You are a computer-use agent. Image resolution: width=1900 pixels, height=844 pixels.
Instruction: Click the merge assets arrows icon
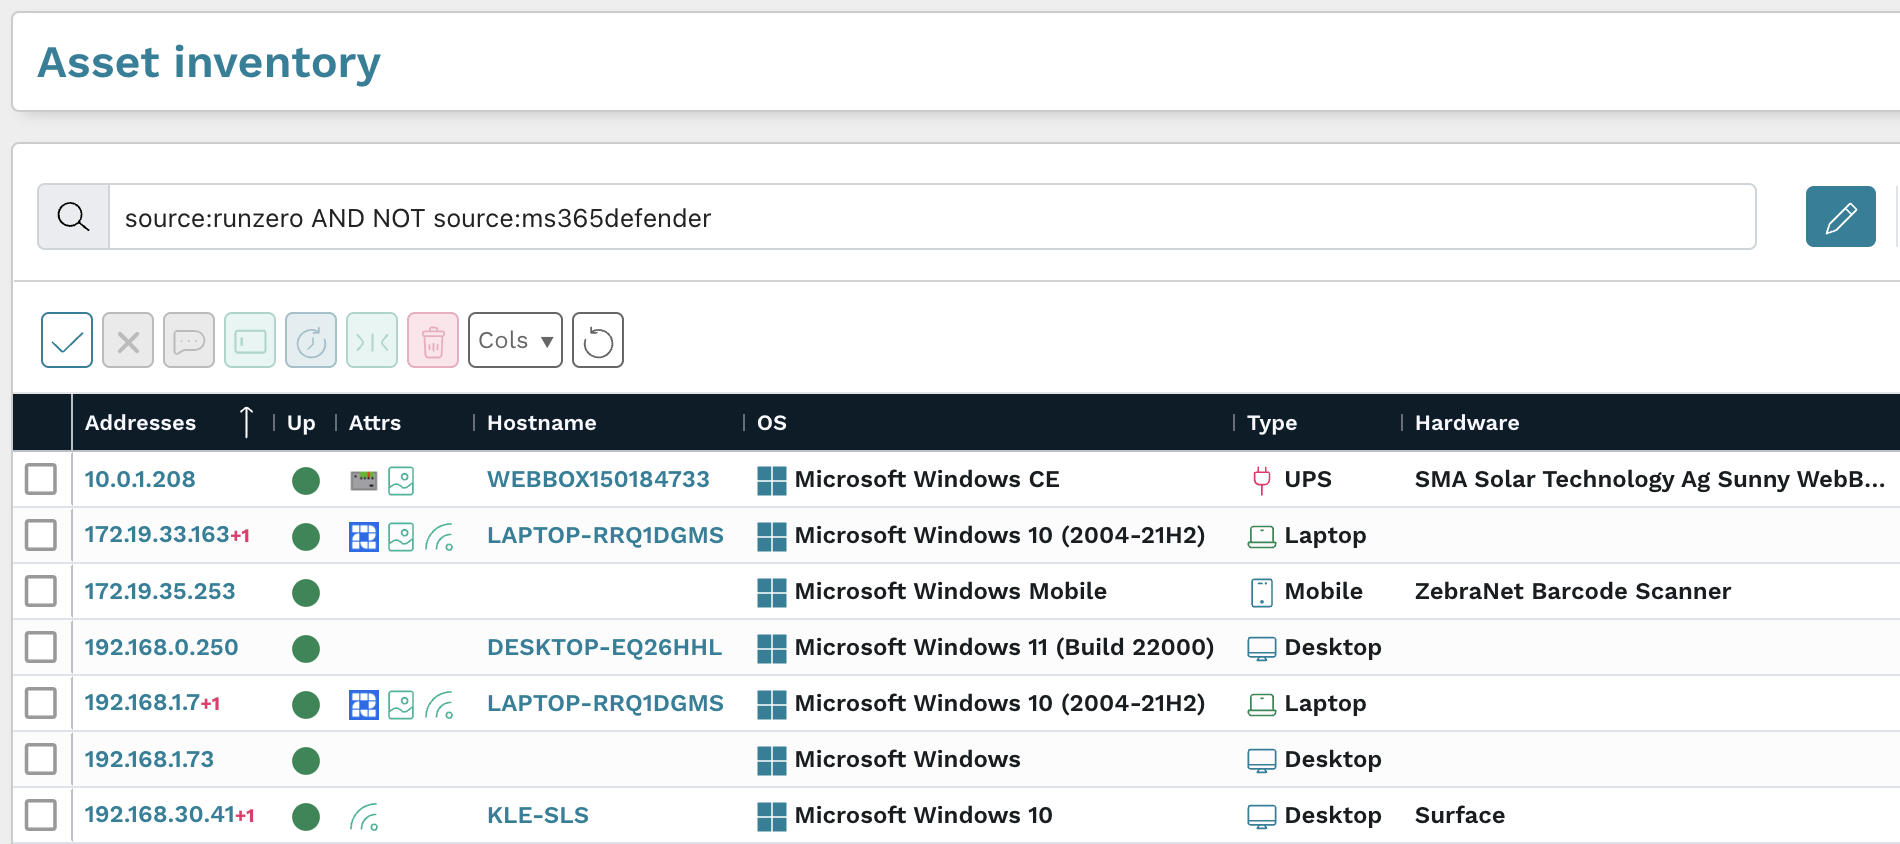click(x=372, y=340)
